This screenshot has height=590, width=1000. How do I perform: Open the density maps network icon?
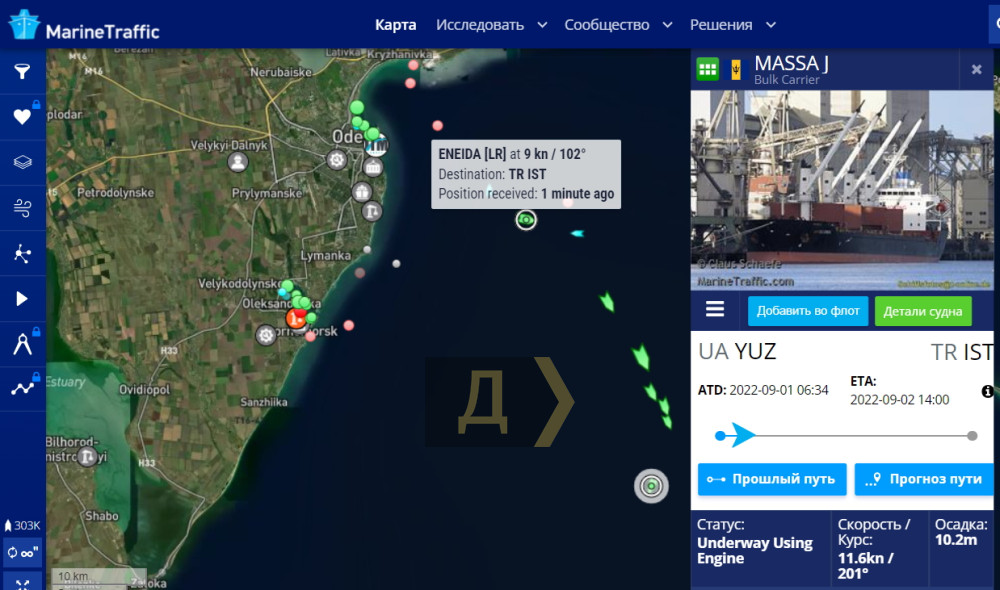click(22, 253)
